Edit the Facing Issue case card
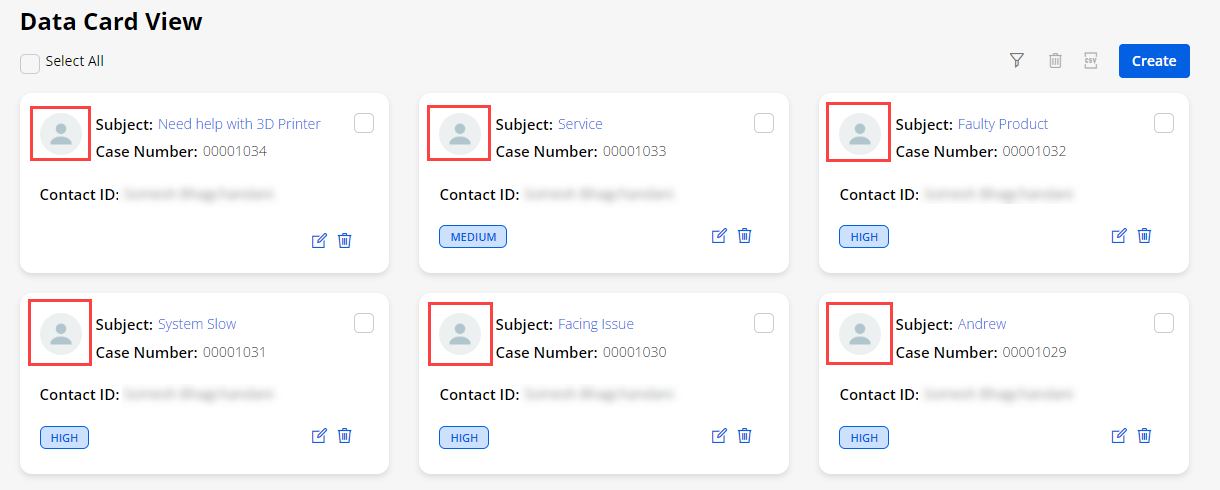Image resolution: width=1220 pixels, height=490 pixels. (719, 436)
